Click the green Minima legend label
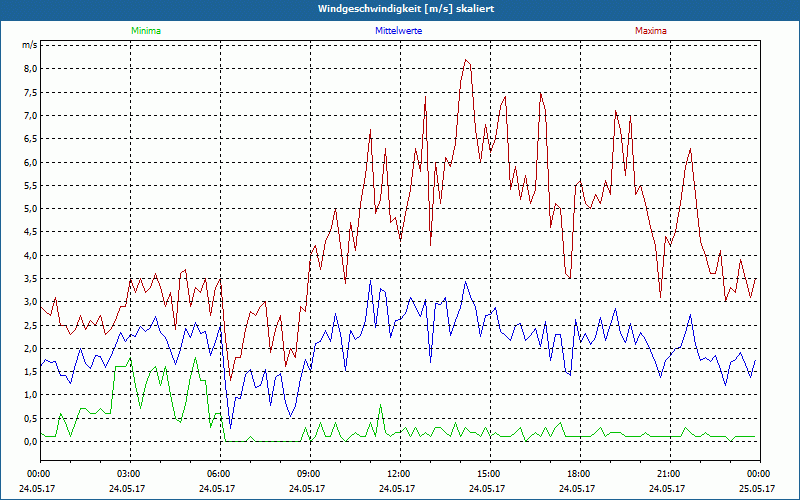800x500 pixels. [x=146, y=31]
